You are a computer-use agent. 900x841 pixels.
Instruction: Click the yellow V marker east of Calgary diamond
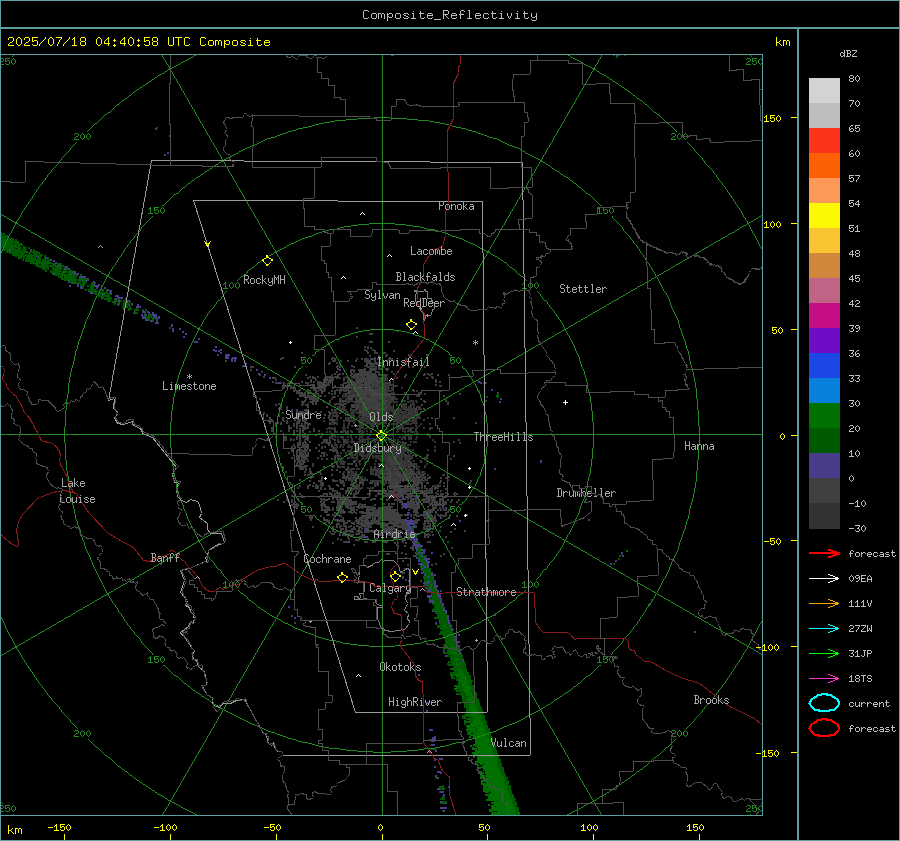415,572
